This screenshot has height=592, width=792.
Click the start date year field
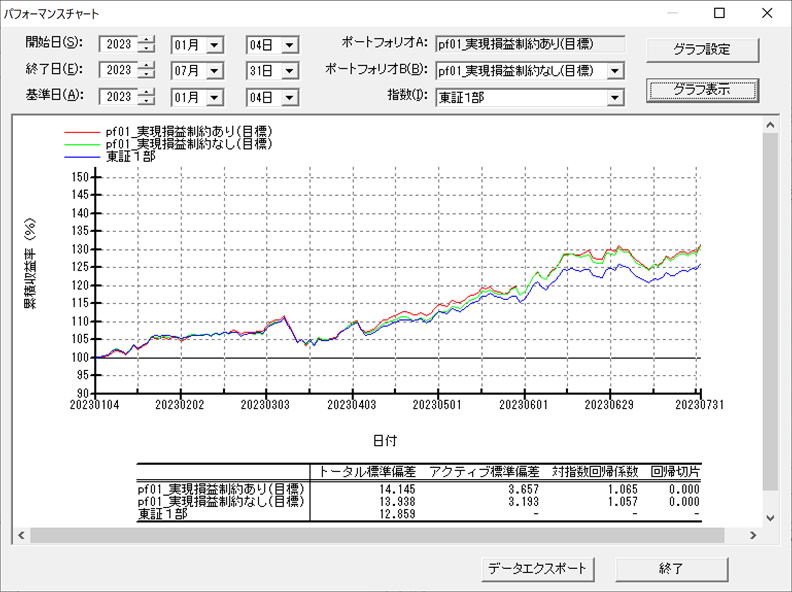[x=119, y=45]
